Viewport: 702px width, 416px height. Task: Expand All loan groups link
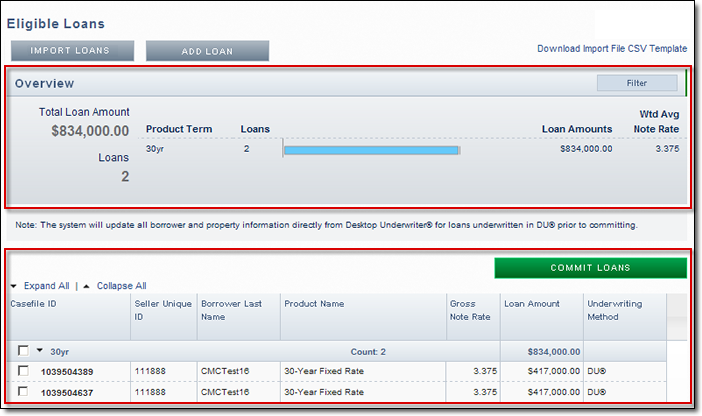pos(46,286)
